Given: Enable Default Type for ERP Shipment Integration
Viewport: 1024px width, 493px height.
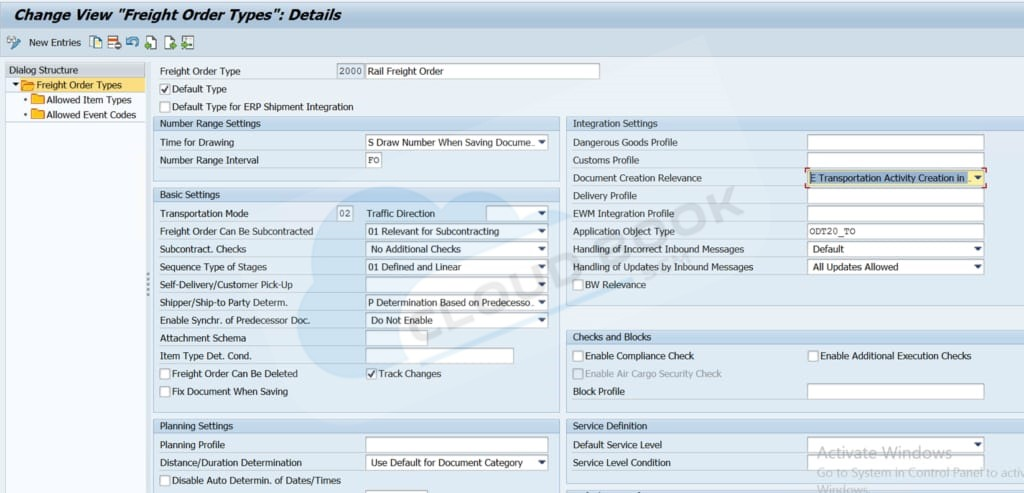Looking at the screenshot, I should [x=165, y=107].
